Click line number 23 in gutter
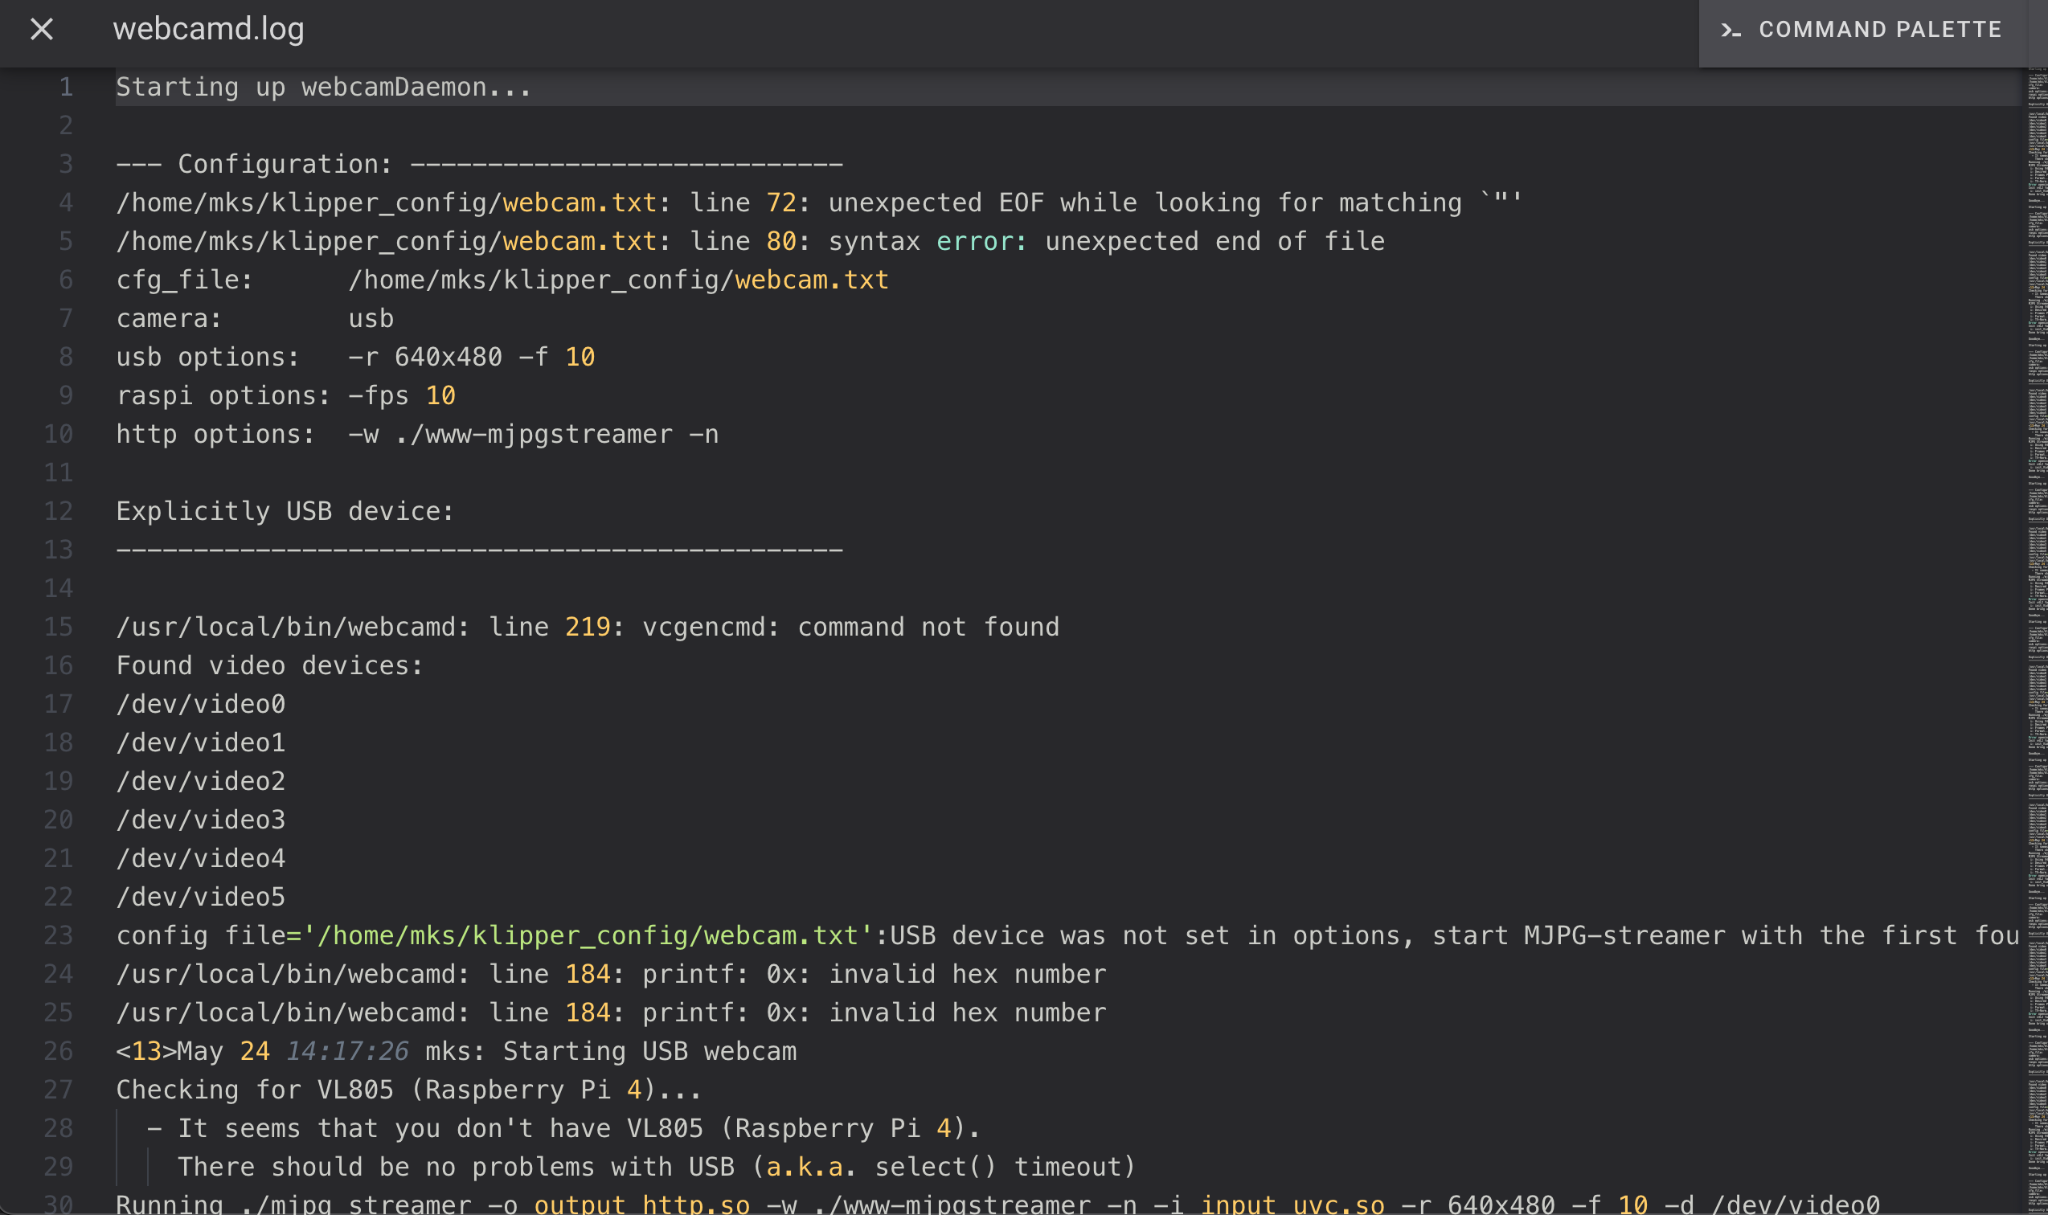This screenshot has height=1215, width=2048. click(59, 935)
